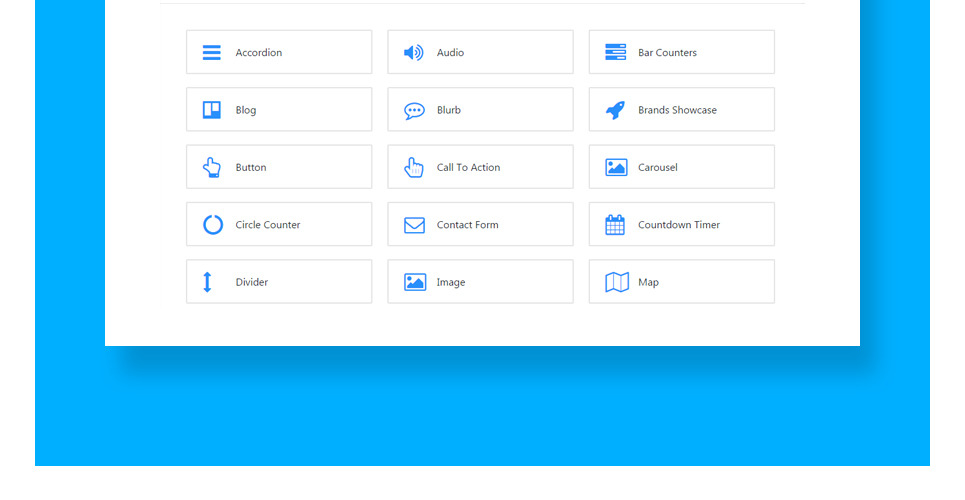Click the Carousel picture icon

[616, 168]
